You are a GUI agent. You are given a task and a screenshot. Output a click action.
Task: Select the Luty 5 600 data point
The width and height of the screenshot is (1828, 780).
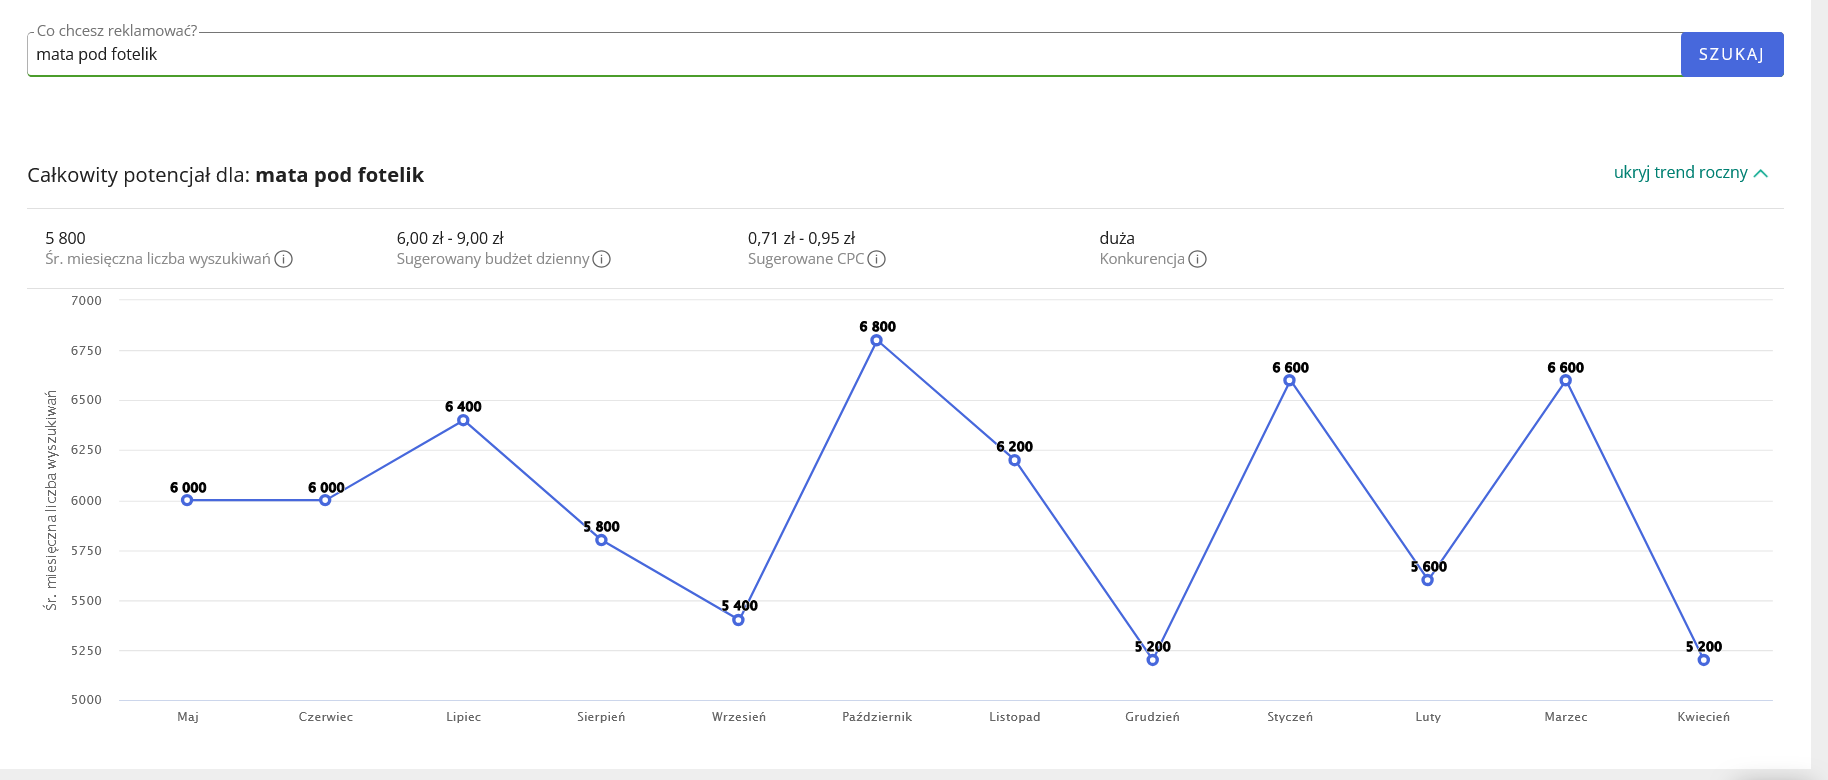[x=1428, y=580]
